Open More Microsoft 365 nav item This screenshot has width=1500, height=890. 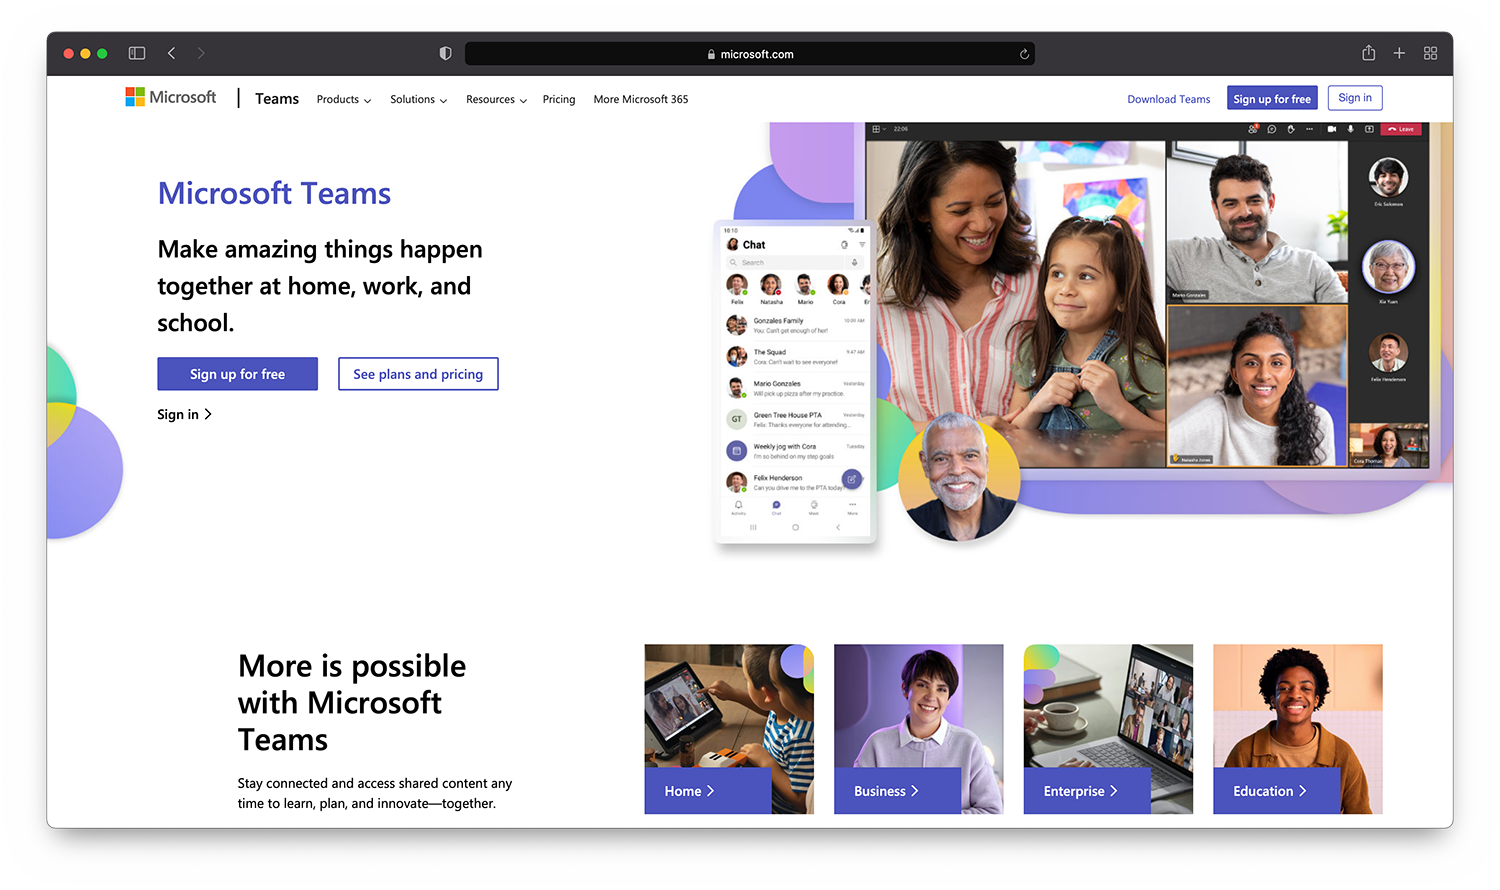[x=641, y=99]
